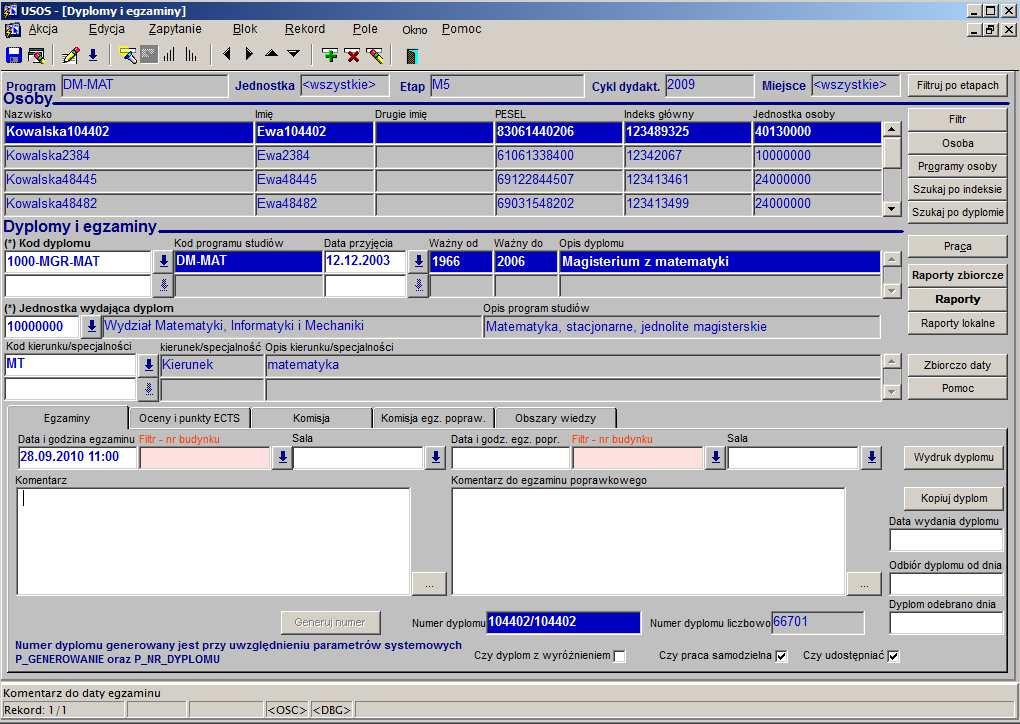The image size is (1020, 724).
Task: Click the Raporty zbiorcze button
Action: (x=957, y=275)
